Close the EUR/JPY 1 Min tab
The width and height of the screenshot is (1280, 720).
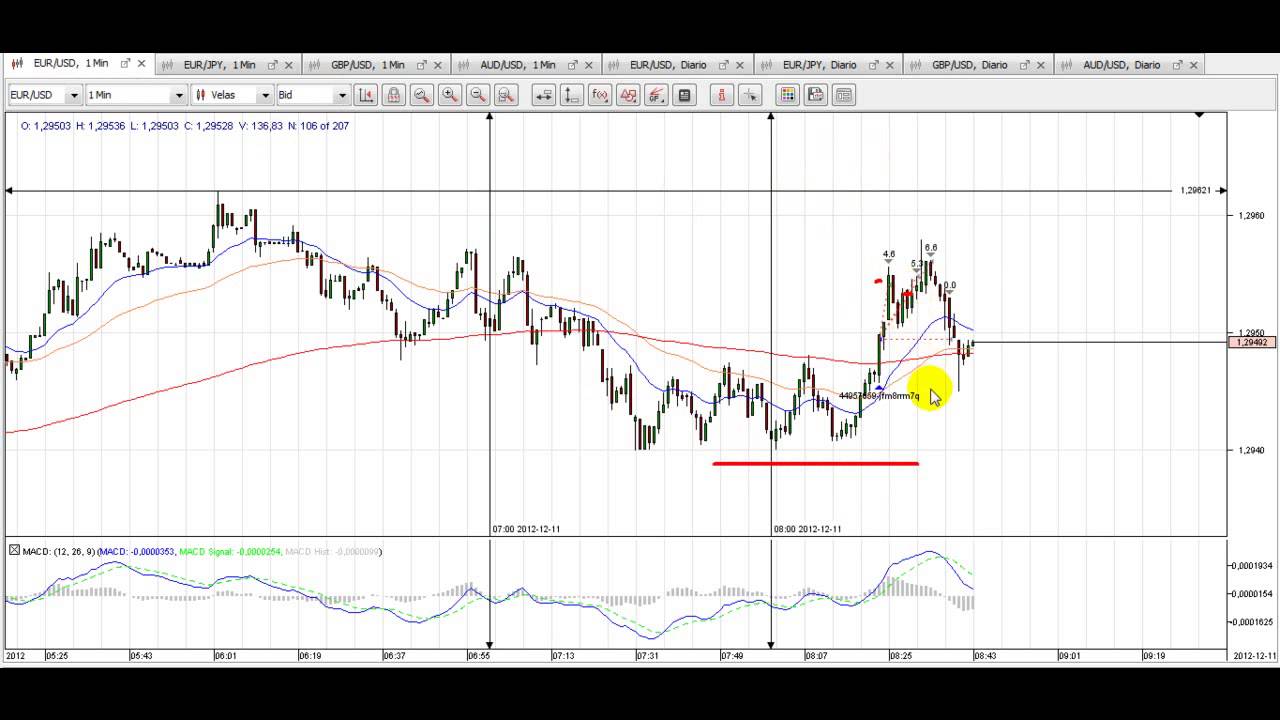(289, 65)
